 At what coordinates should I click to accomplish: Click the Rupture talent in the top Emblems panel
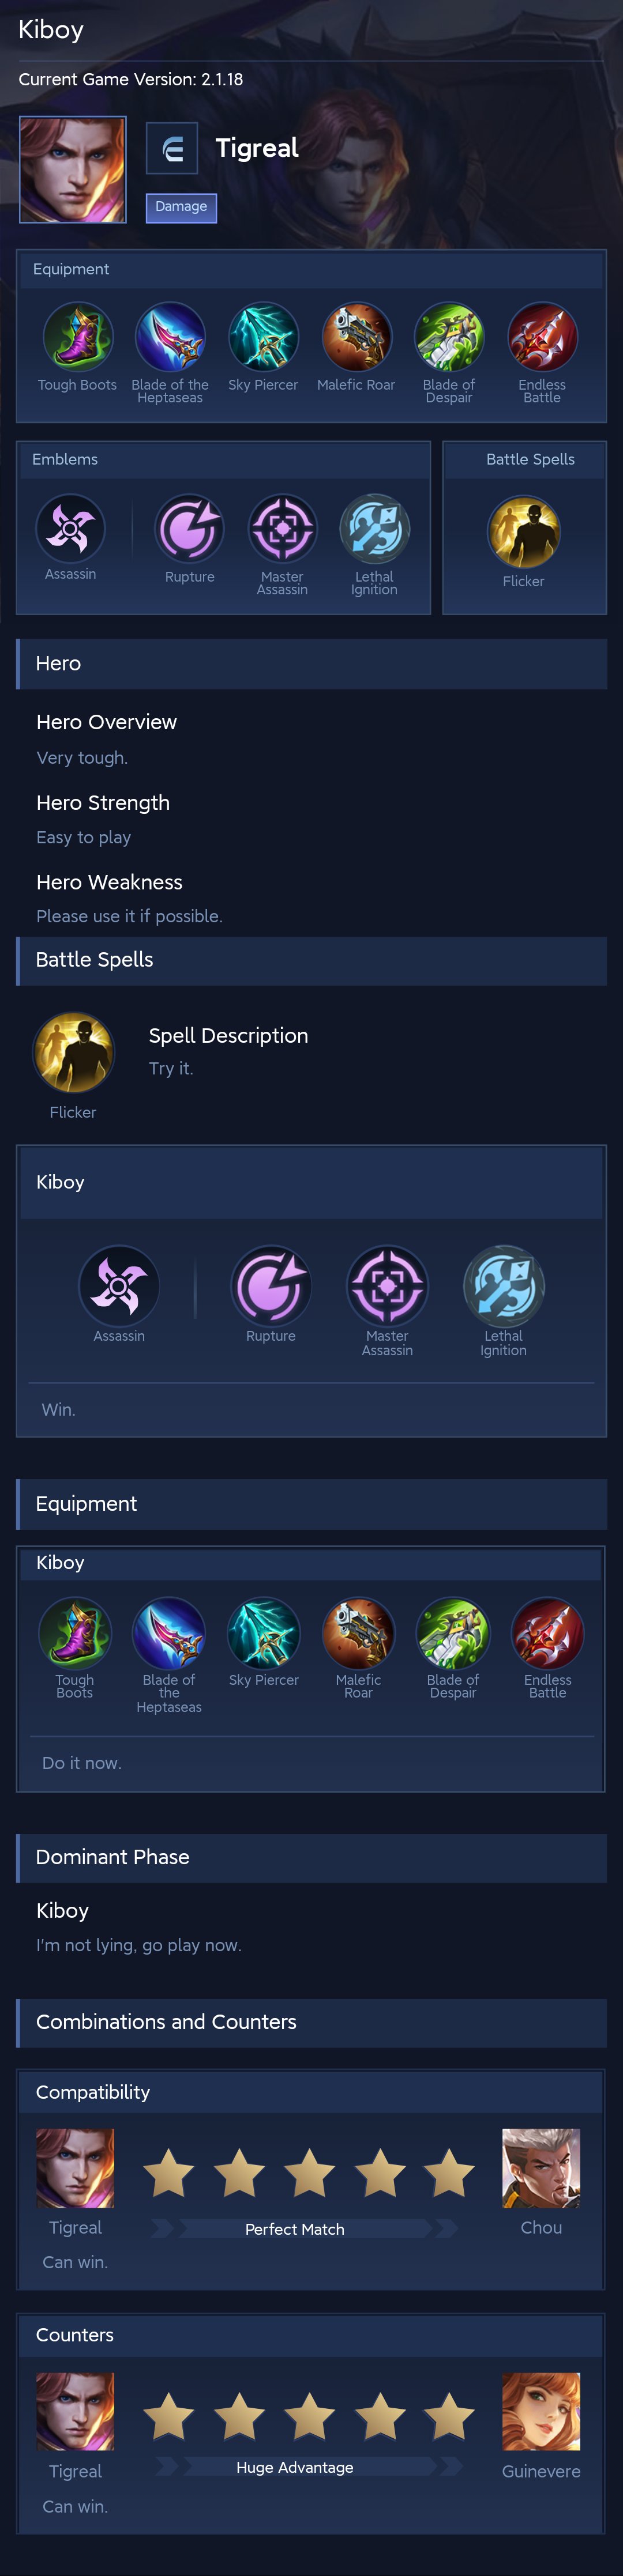[189, 528]
